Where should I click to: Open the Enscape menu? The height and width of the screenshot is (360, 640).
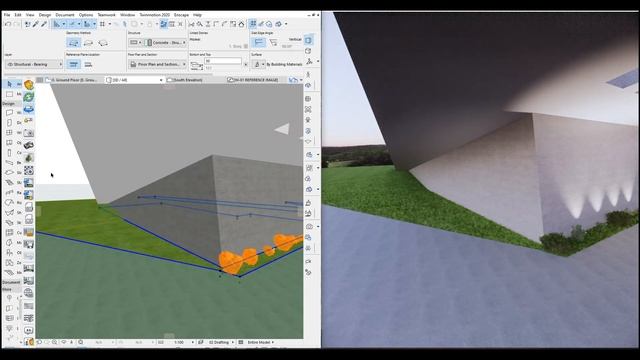tap(181, 15)
